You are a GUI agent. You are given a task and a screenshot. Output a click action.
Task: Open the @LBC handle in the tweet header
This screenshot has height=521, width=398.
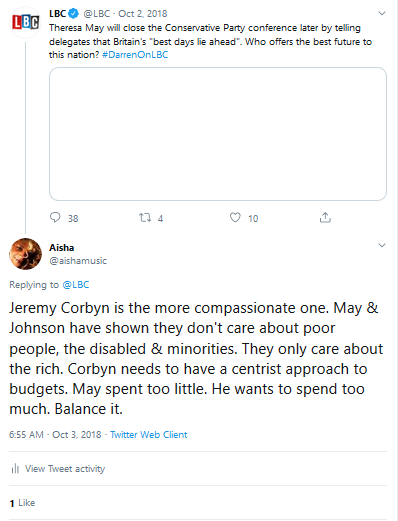pyautogui.click(x=97, y=14)
